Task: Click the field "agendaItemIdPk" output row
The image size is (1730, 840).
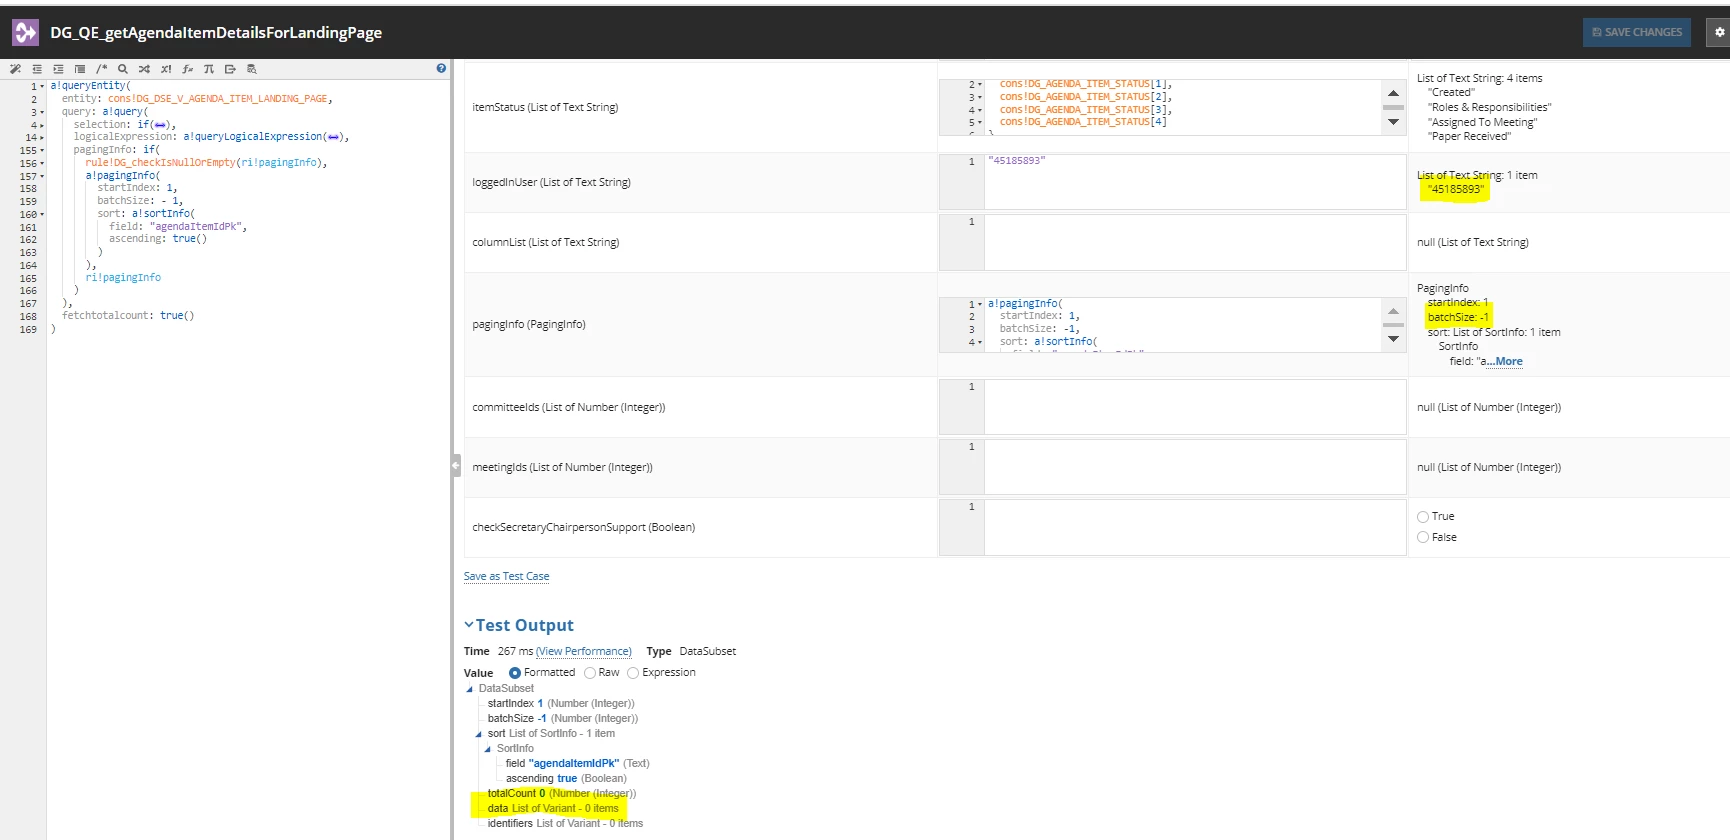Action: [577, 764]
